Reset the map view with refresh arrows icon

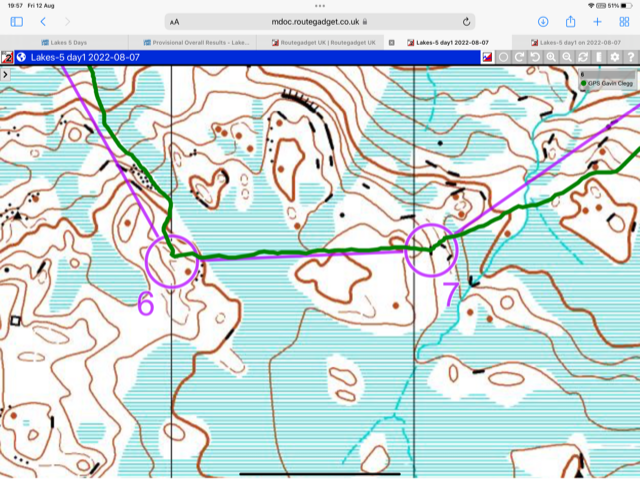[x=583, y=58]
